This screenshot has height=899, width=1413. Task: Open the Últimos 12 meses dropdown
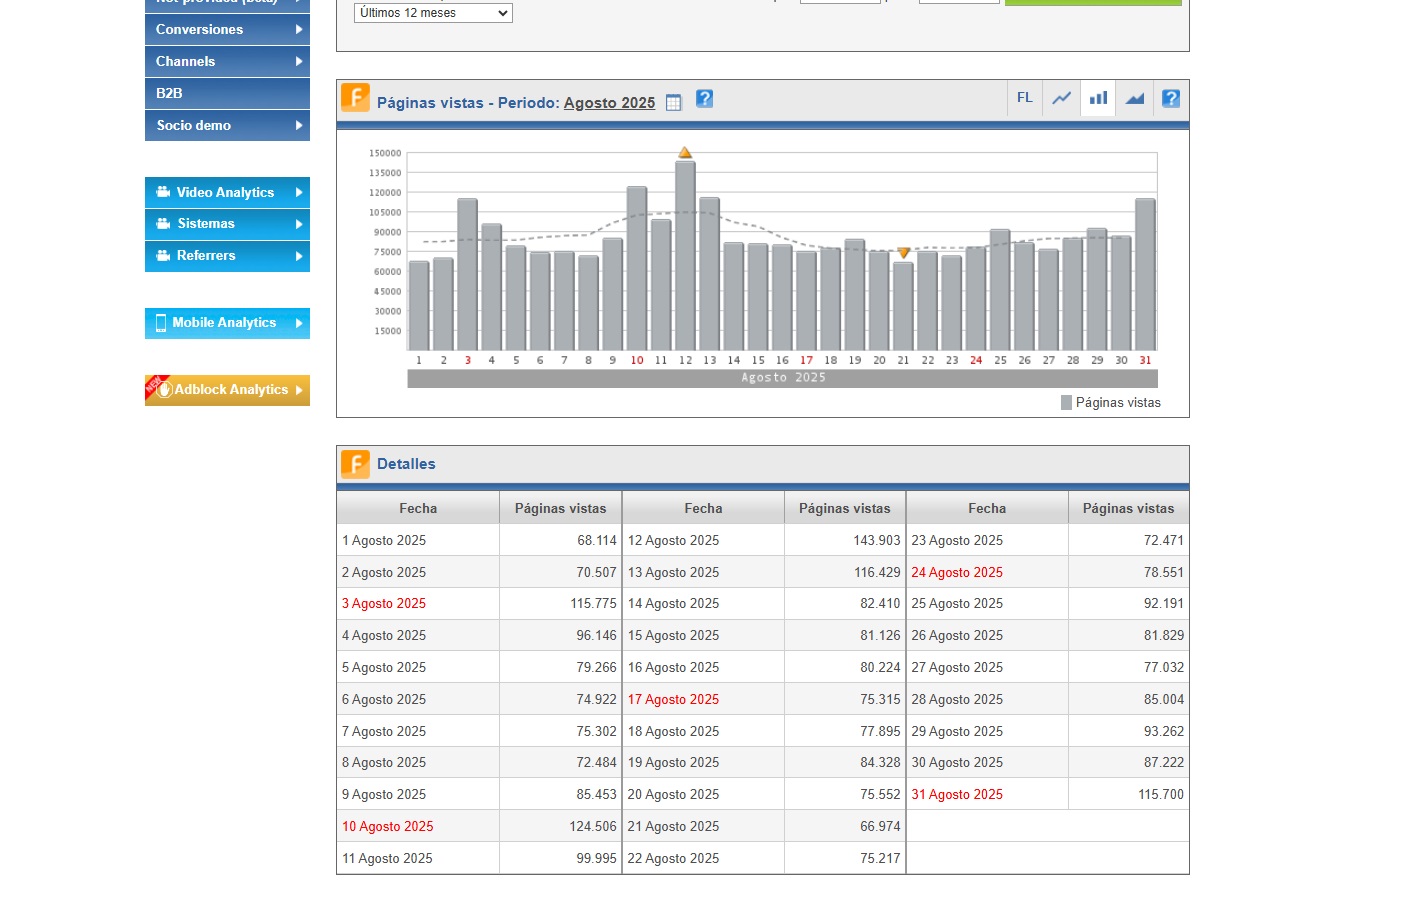pos(433,13)
